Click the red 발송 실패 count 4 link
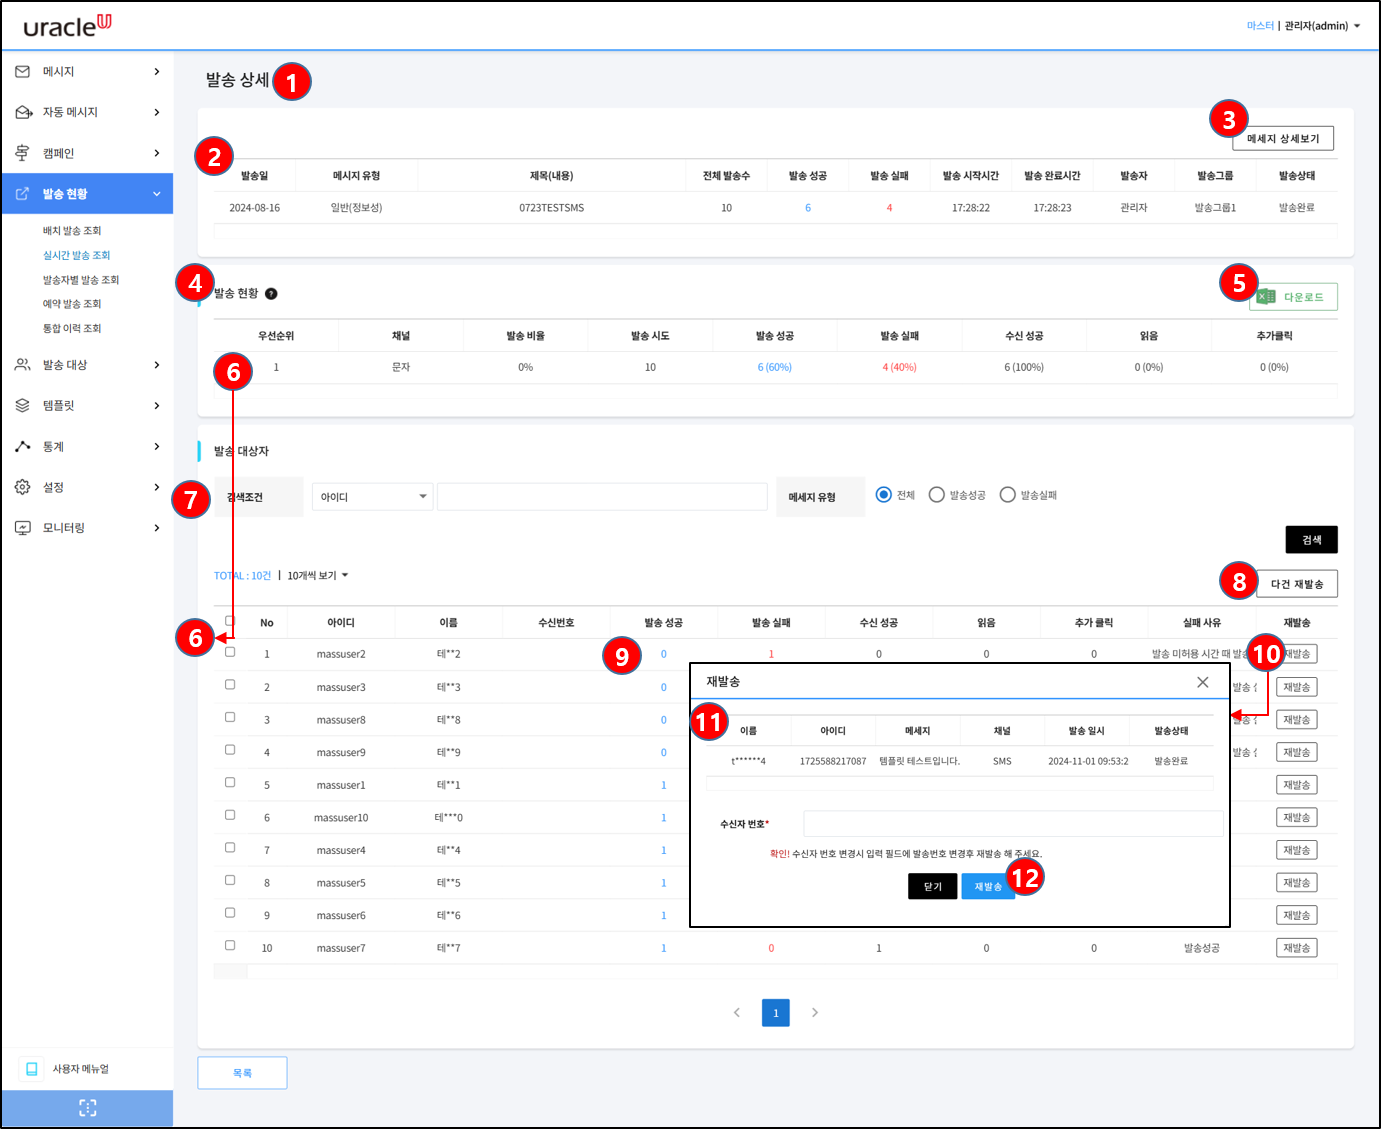This screenshot has width=1381, height=1129. [889, 208]
